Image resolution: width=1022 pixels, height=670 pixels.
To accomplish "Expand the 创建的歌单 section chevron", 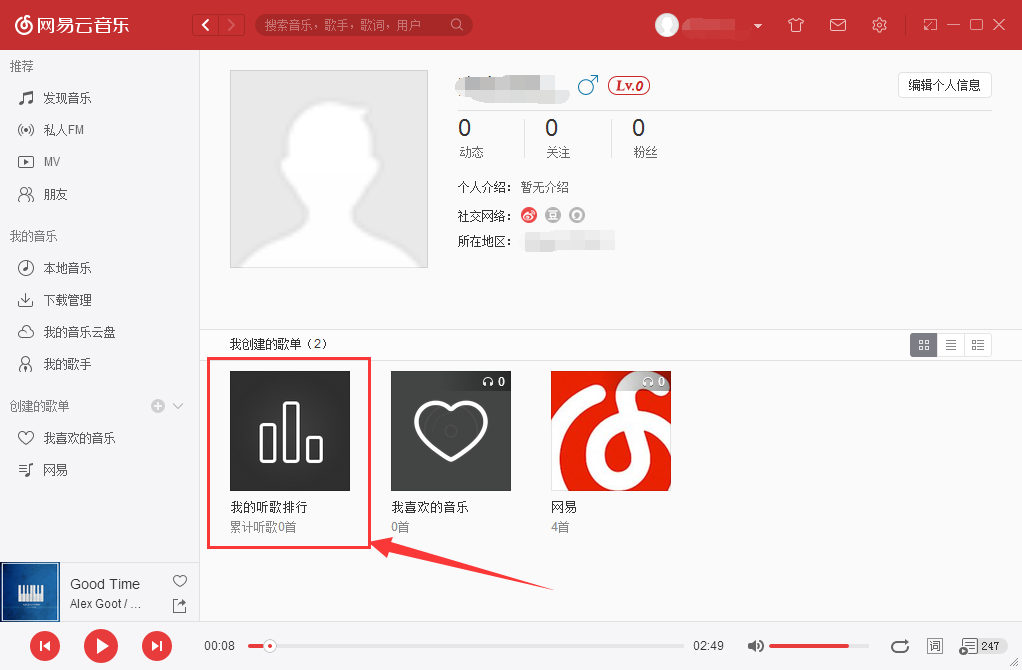I will [176, 406].
